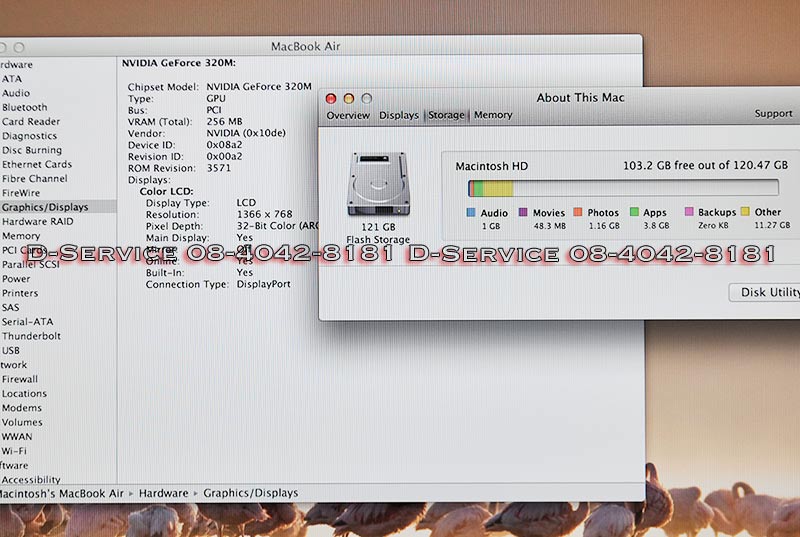Click the Connection Type value DisplayPort
Screen dimensions: 800x537
click(263, 284)
